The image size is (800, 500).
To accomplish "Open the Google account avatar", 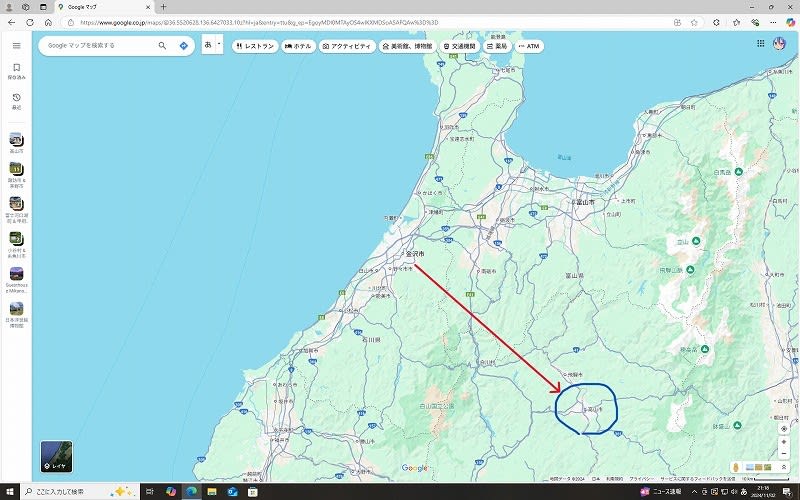I will click(x=779, y=44).
